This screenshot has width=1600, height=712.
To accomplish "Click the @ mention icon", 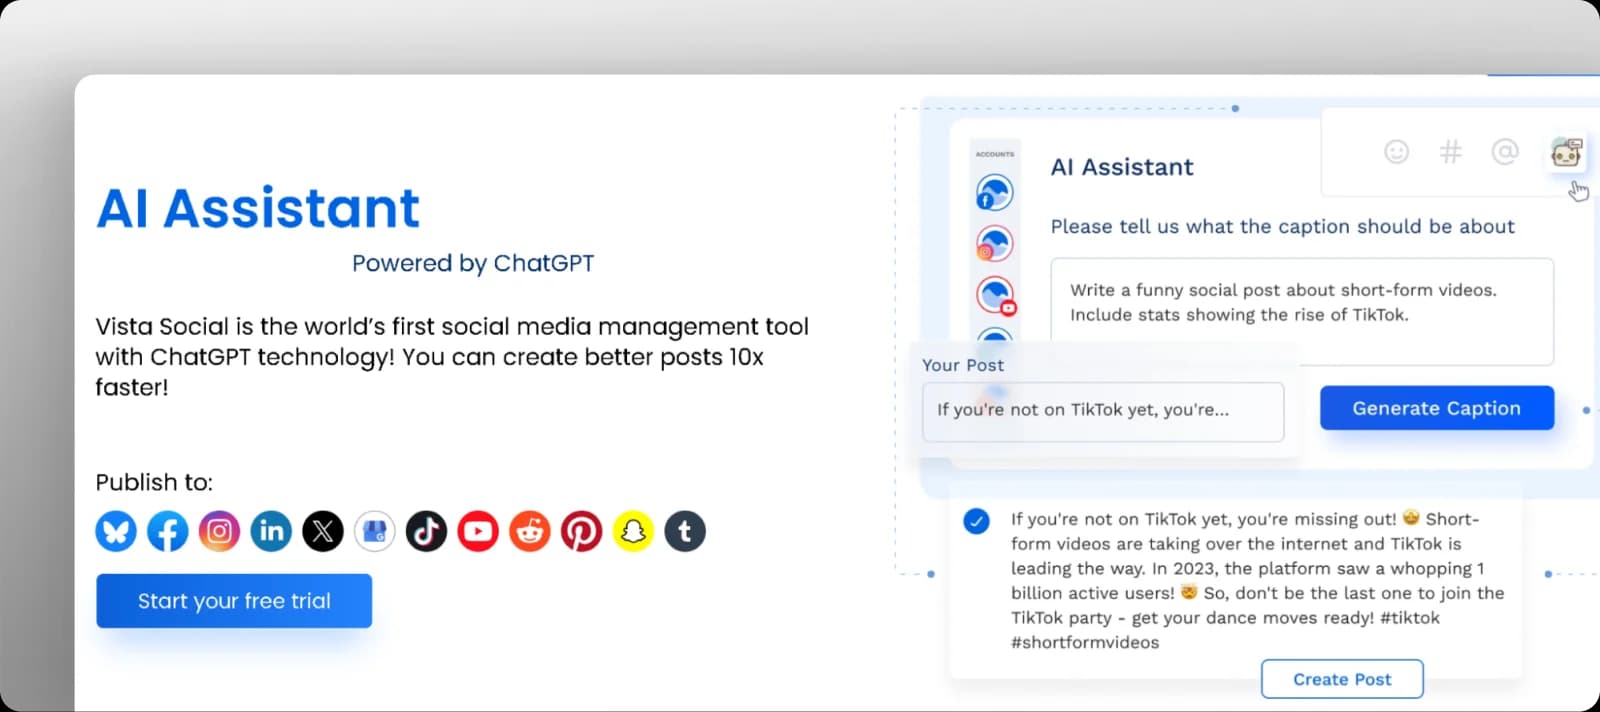I will pyautogui.click(x=1505, y=151).
